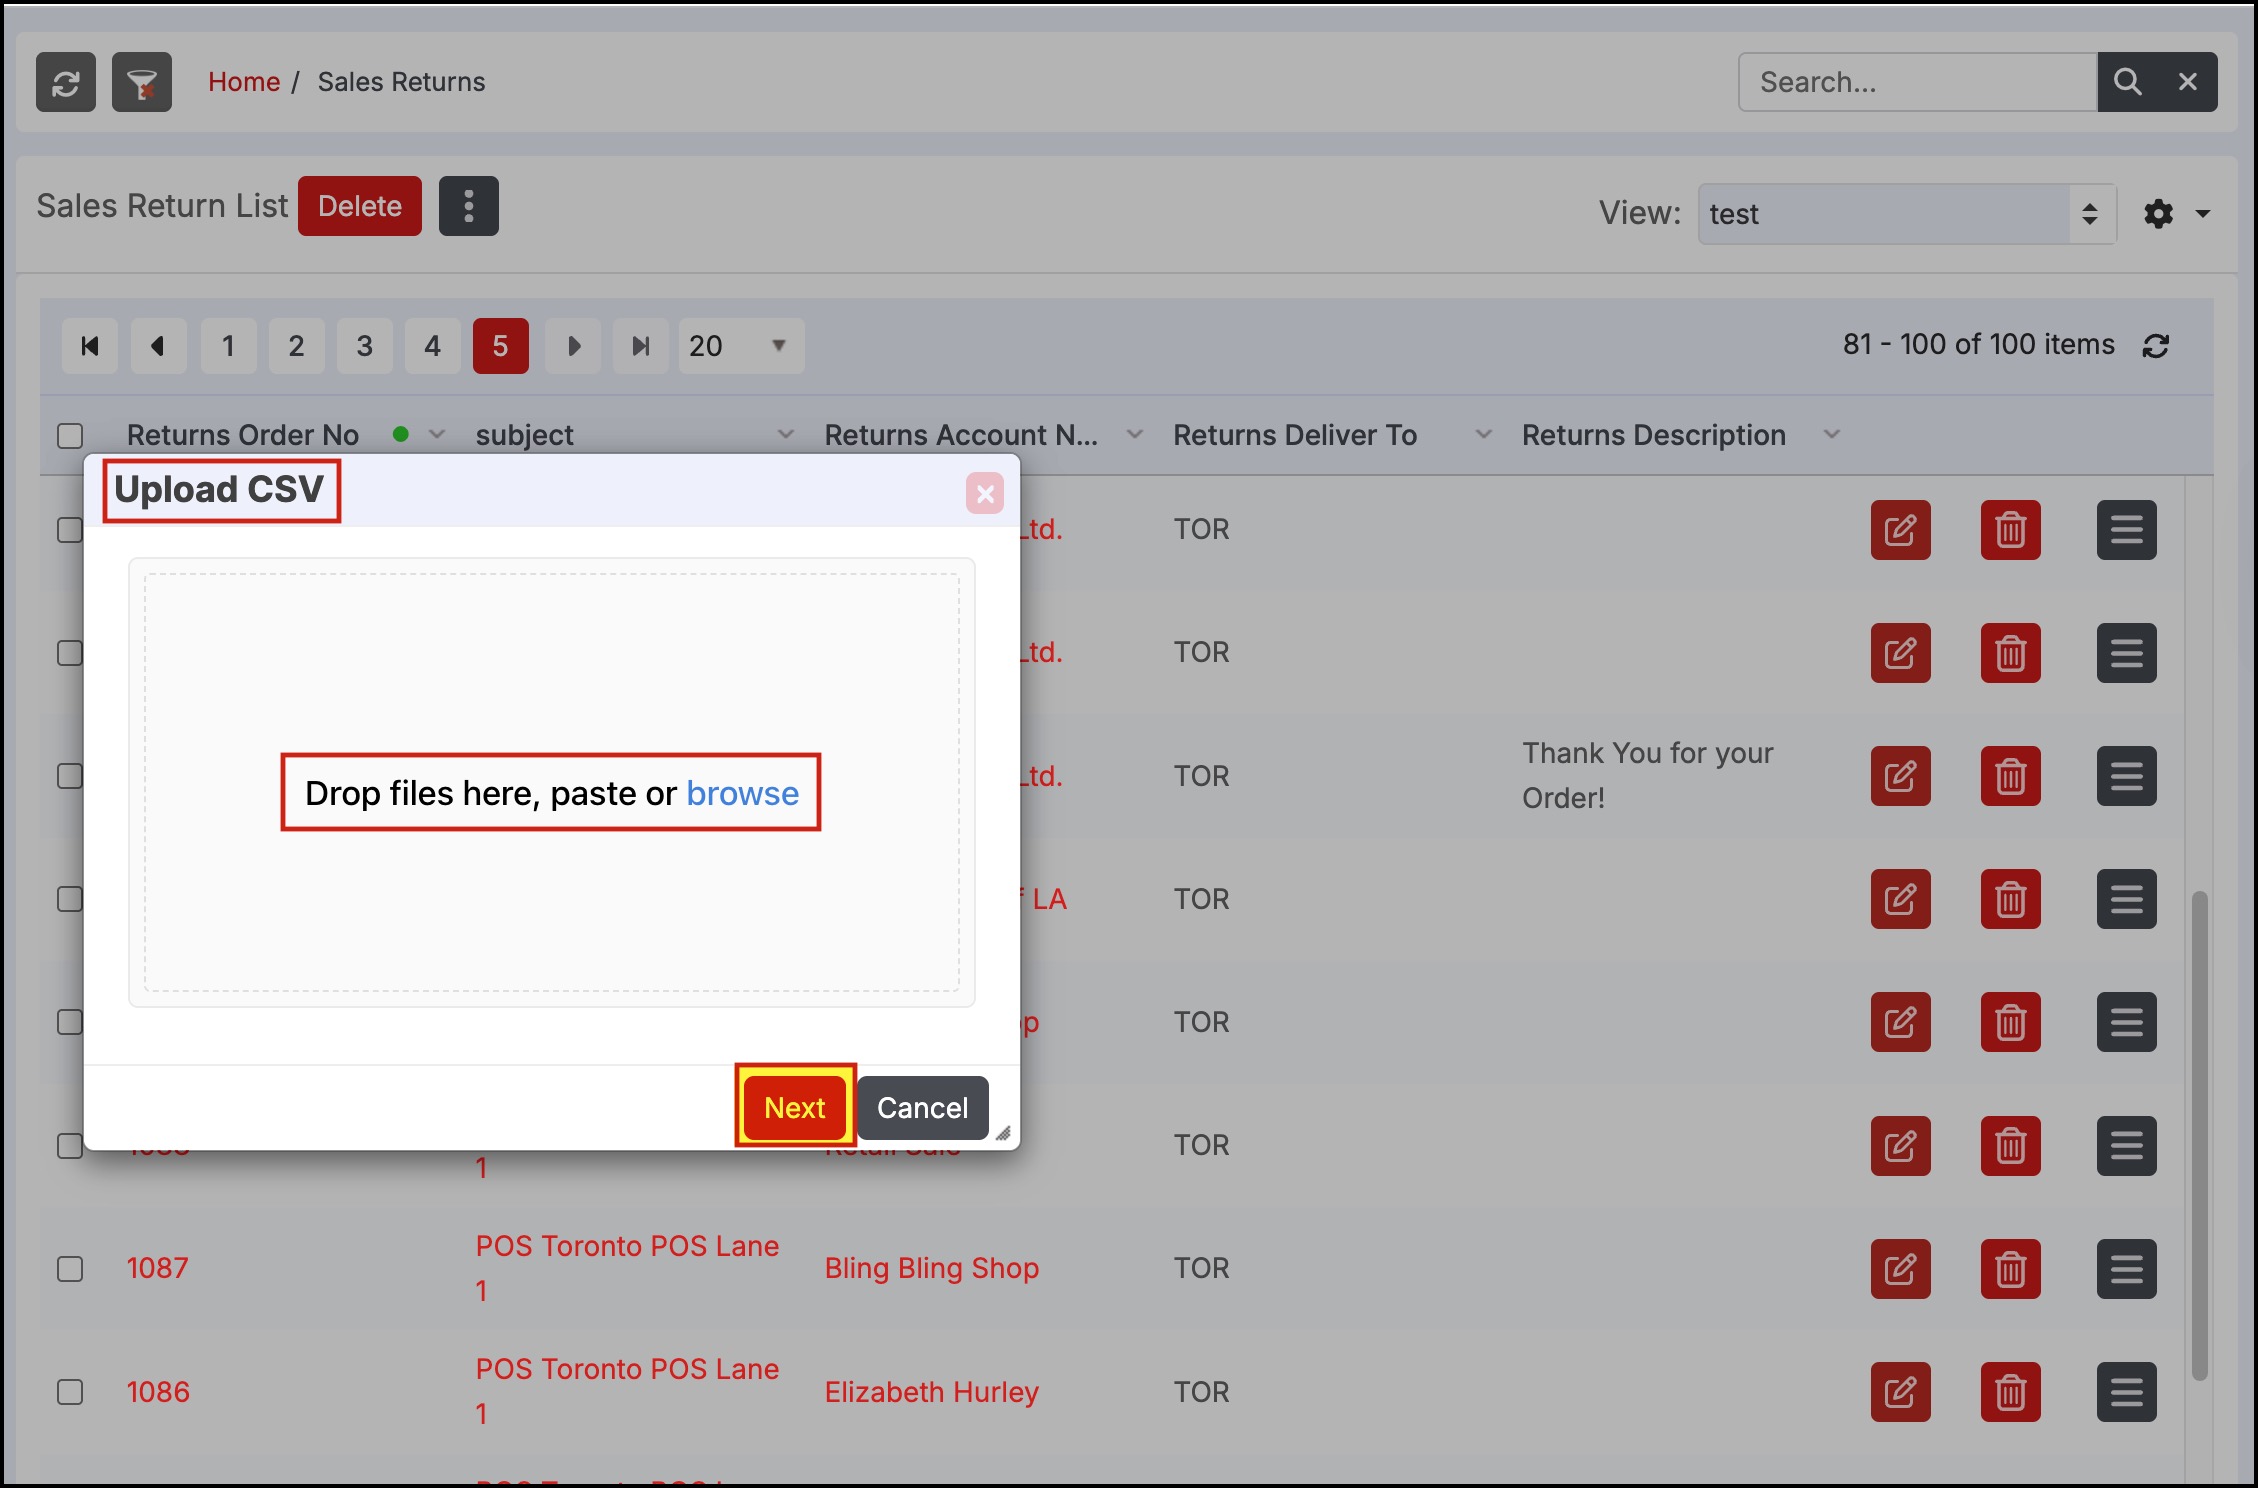Screen dimensions: 2258x1488
Task: Click the search magnifier icon
Action: click(2127, 82)
